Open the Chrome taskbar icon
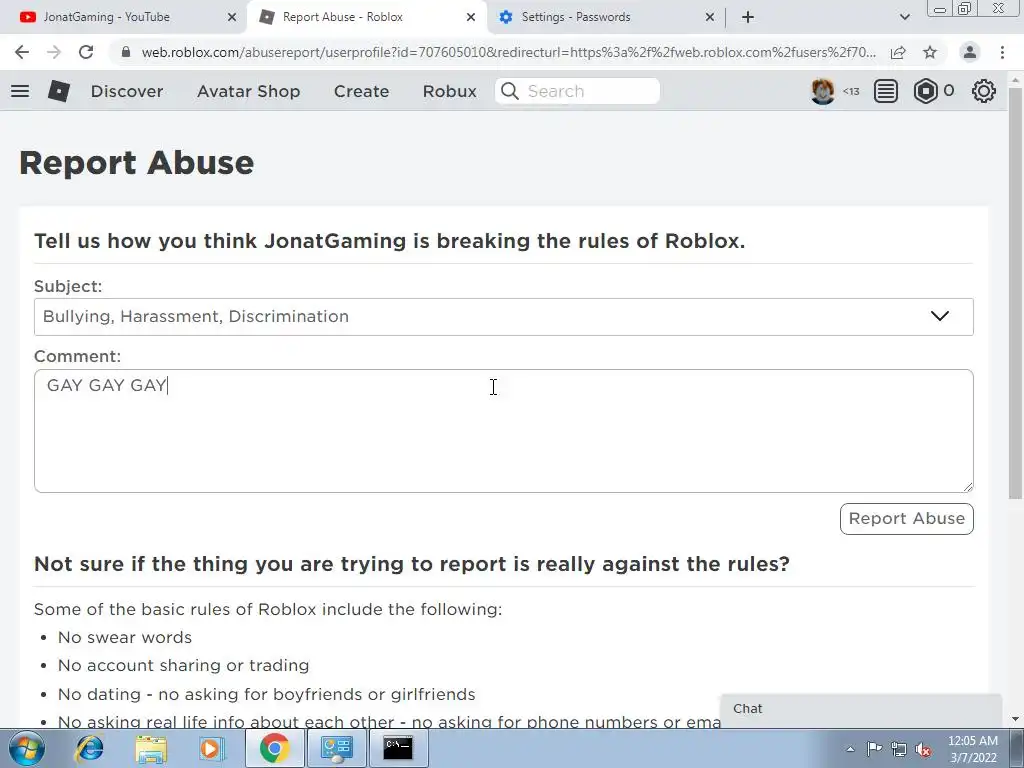This screenshot has width=1024, height=768. click(x=274, y=748)
